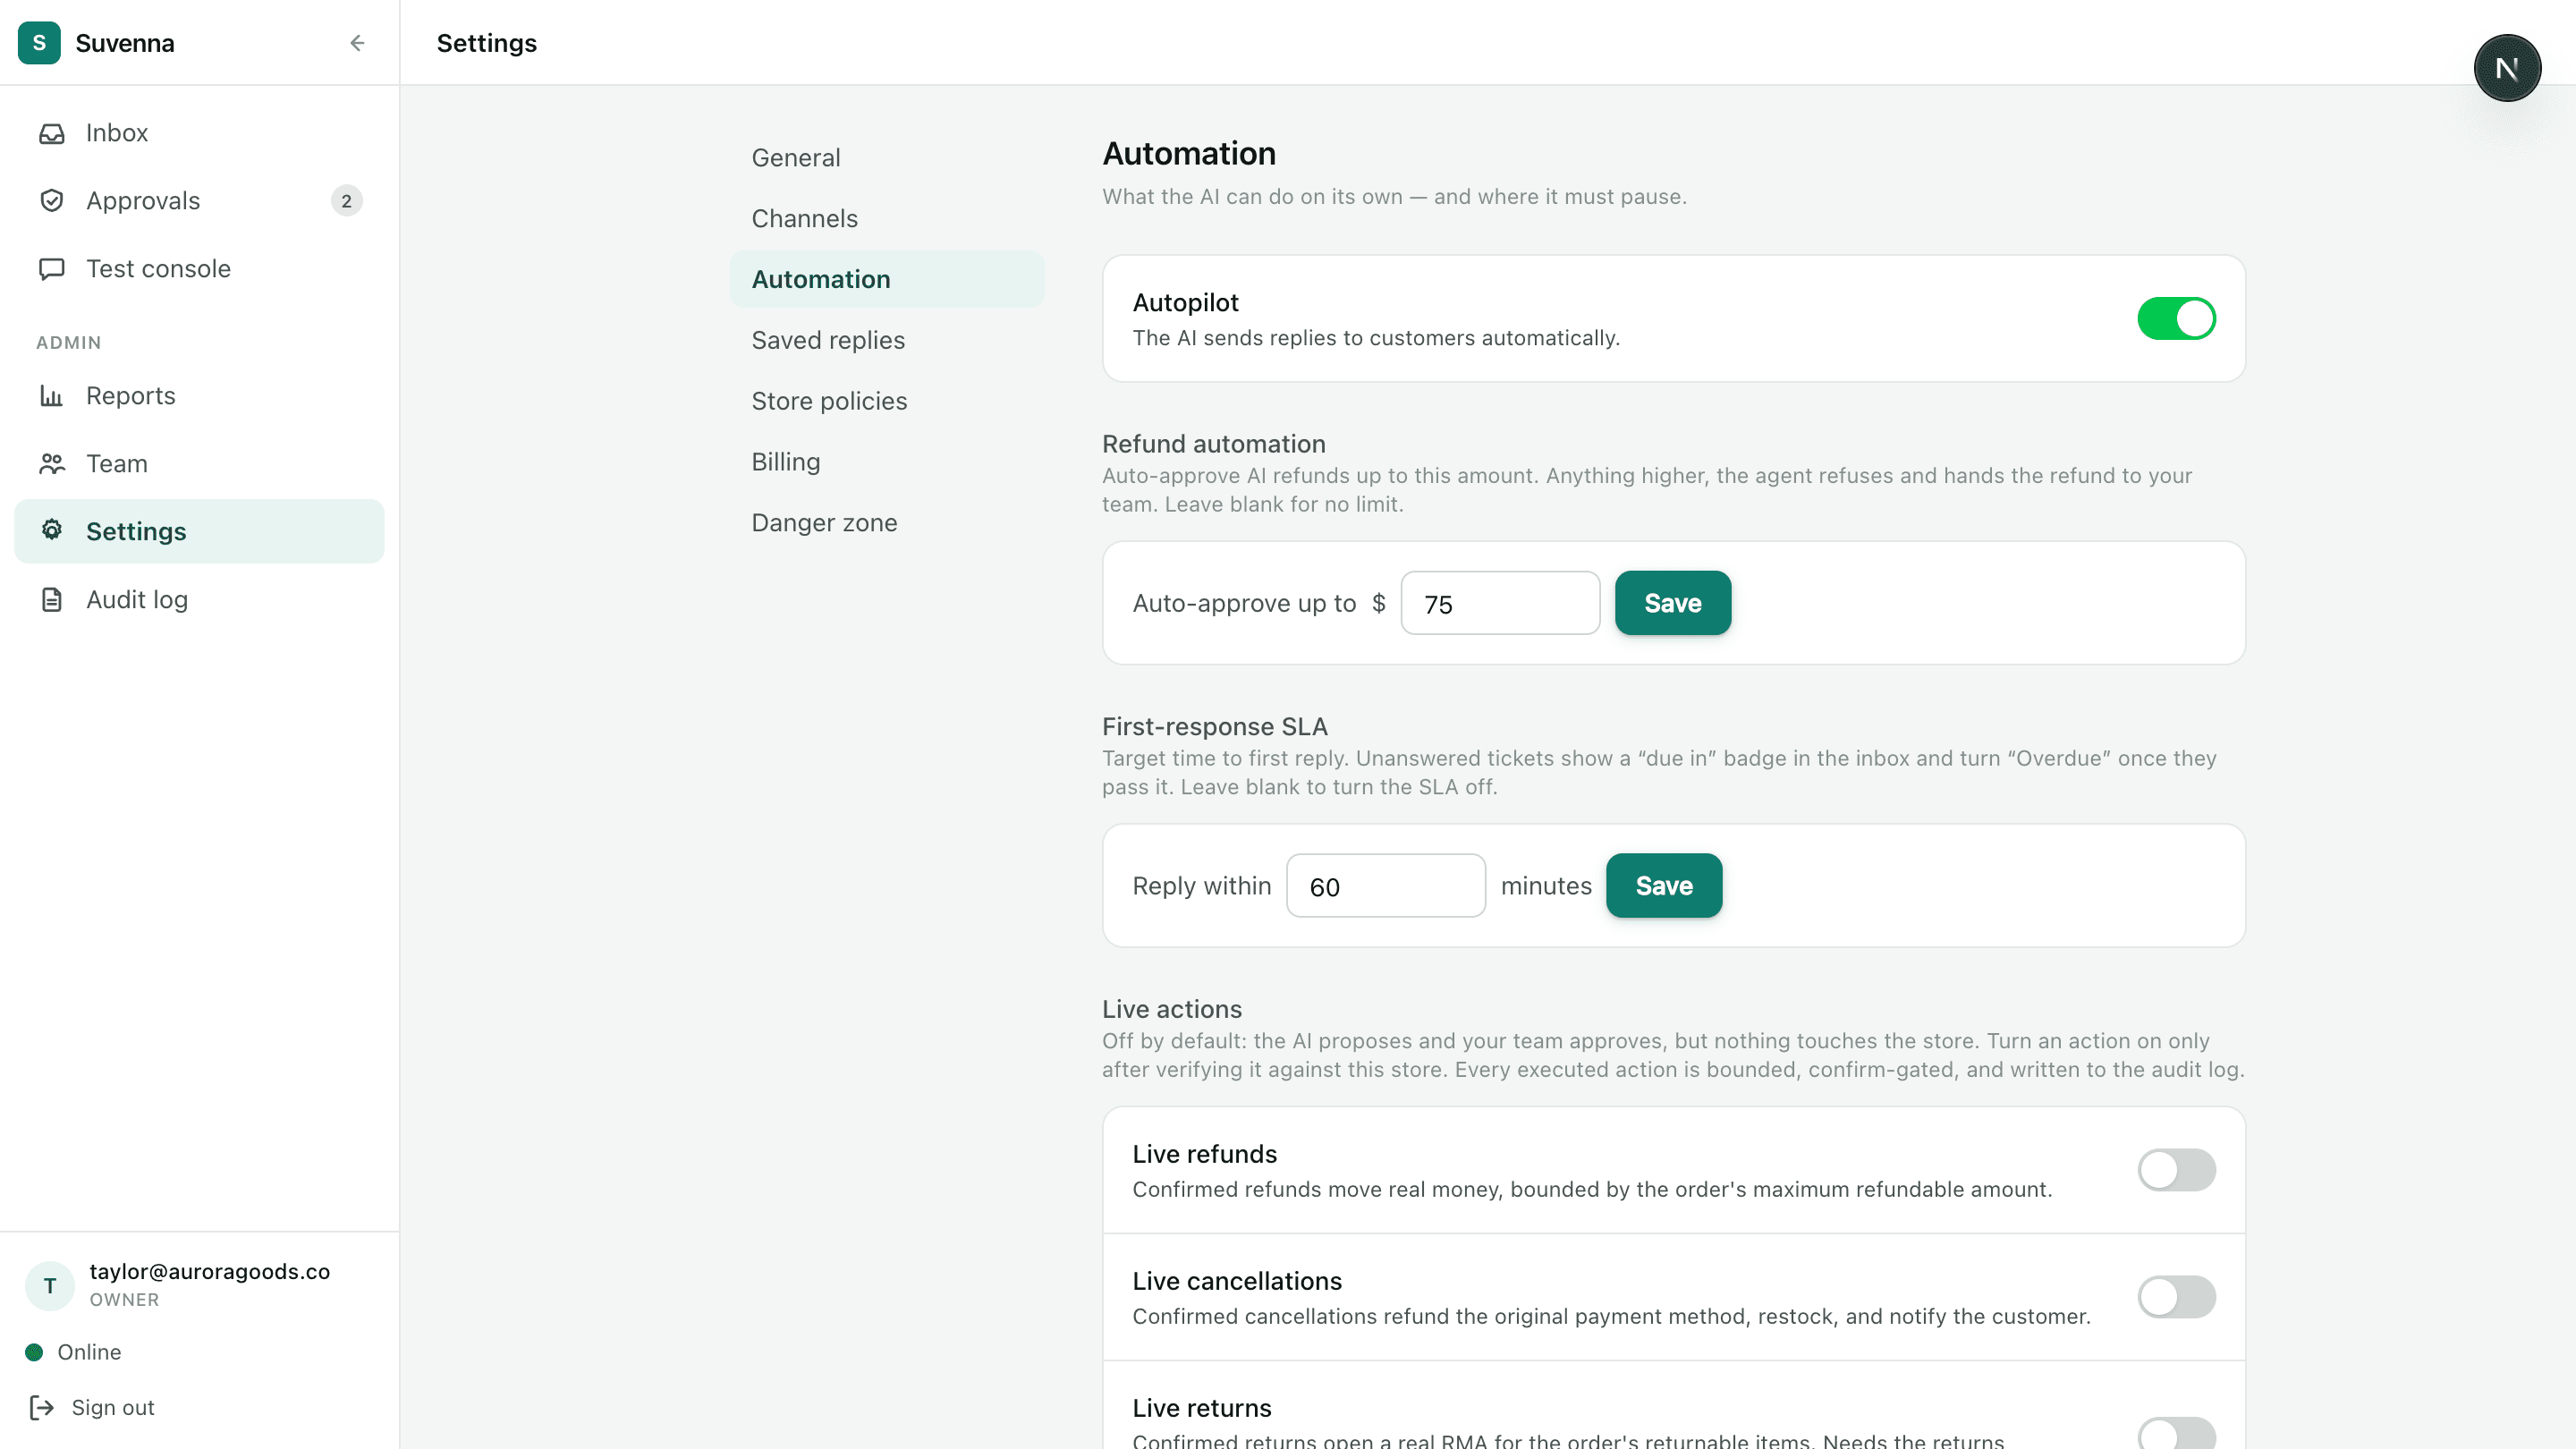Click the Suvenna logo icon

(x=39, y=43)
